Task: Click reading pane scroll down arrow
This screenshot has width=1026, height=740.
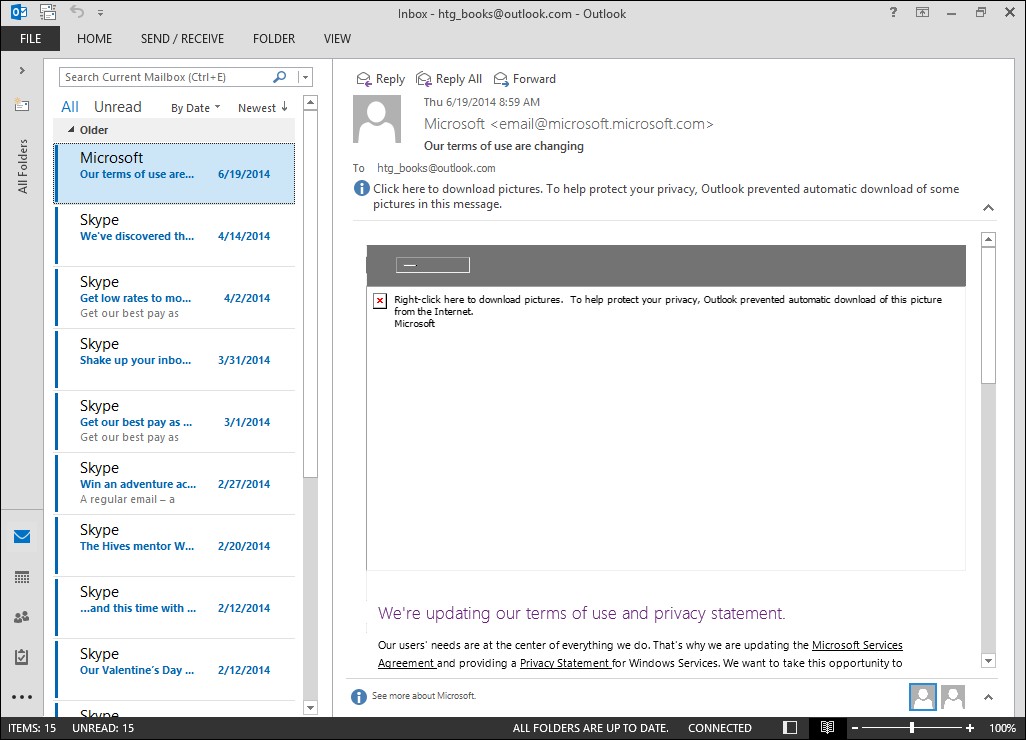Action: coord(989,661)
